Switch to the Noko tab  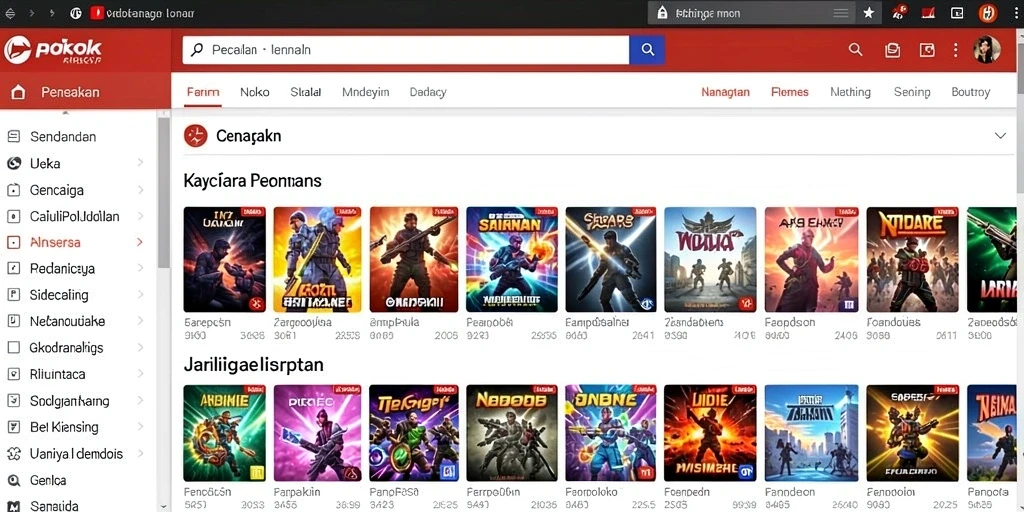[x=255, y=92]
